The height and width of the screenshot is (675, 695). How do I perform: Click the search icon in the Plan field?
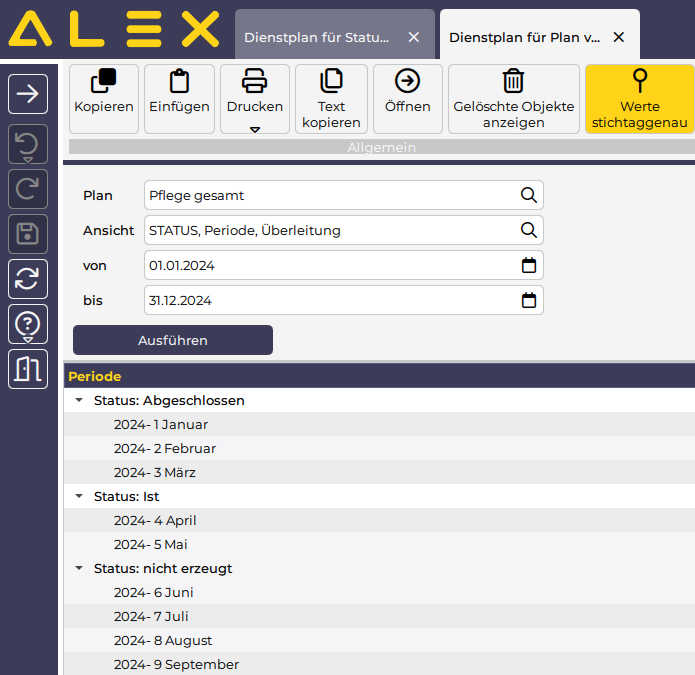528,196
